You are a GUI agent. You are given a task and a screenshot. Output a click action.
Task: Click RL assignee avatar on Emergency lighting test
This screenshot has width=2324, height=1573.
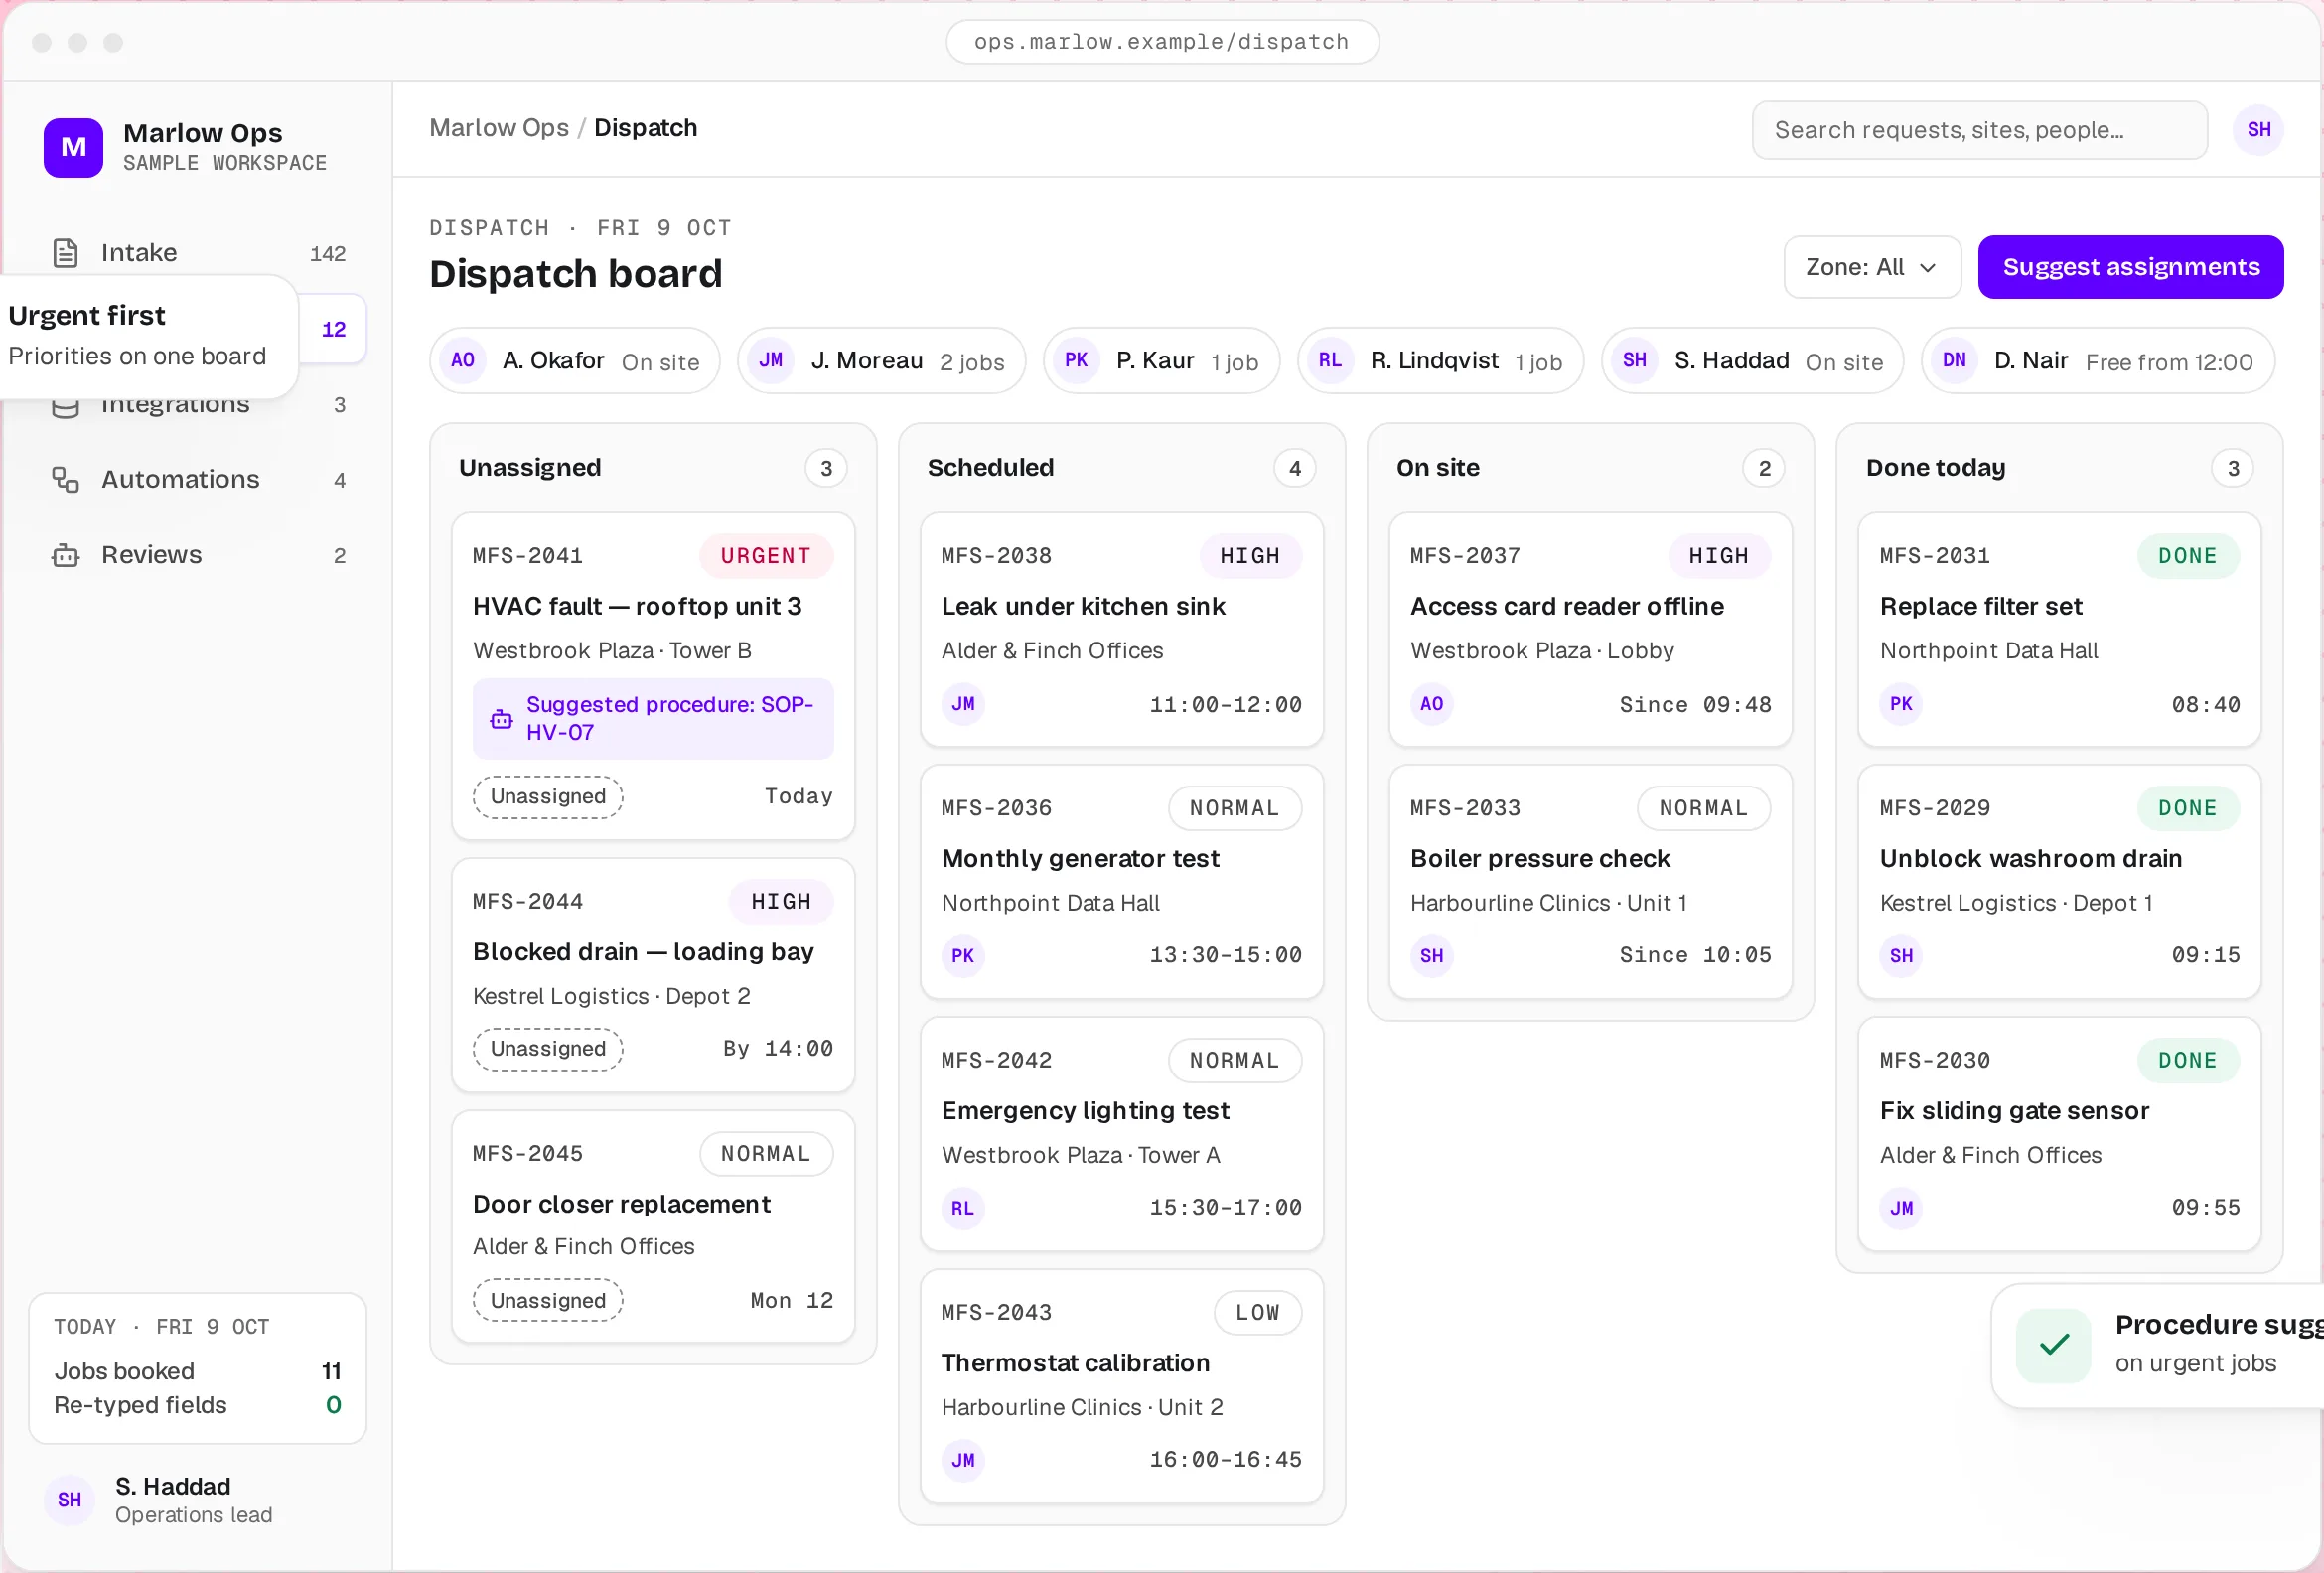pyautogui.click(x=963, y=1208)
